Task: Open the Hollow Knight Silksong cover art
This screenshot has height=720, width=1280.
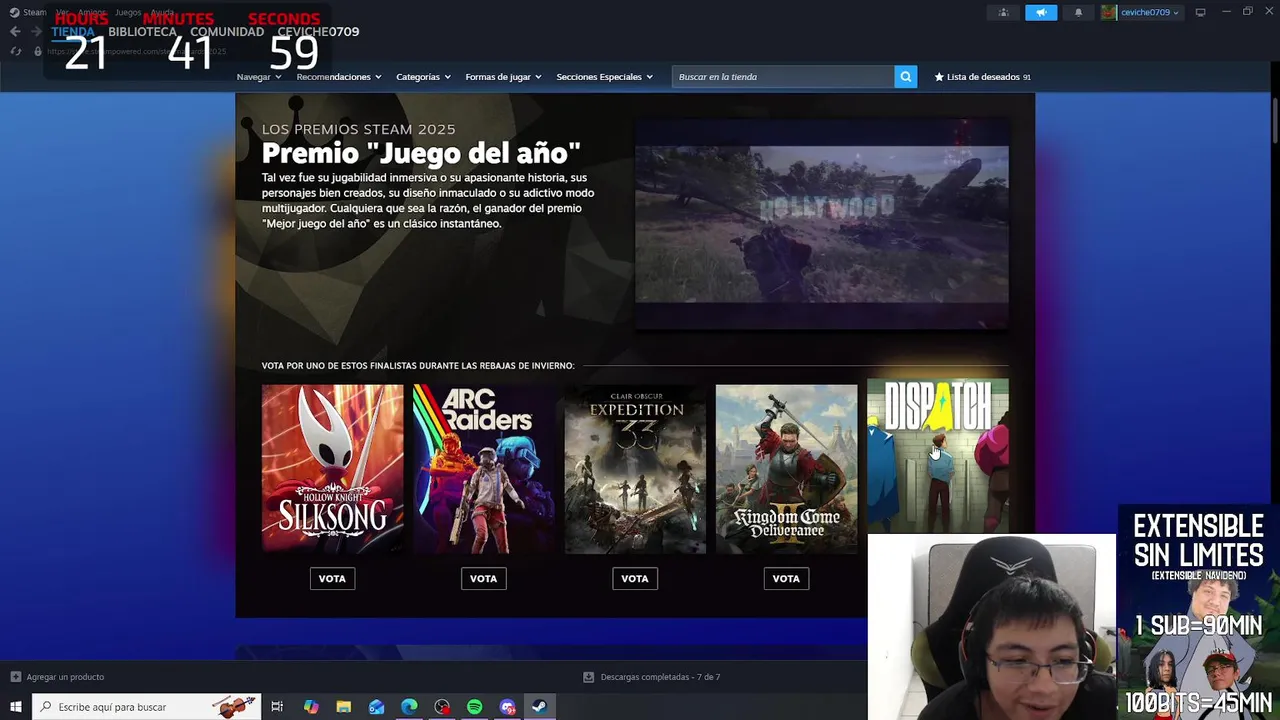Action: pos(332,469)
